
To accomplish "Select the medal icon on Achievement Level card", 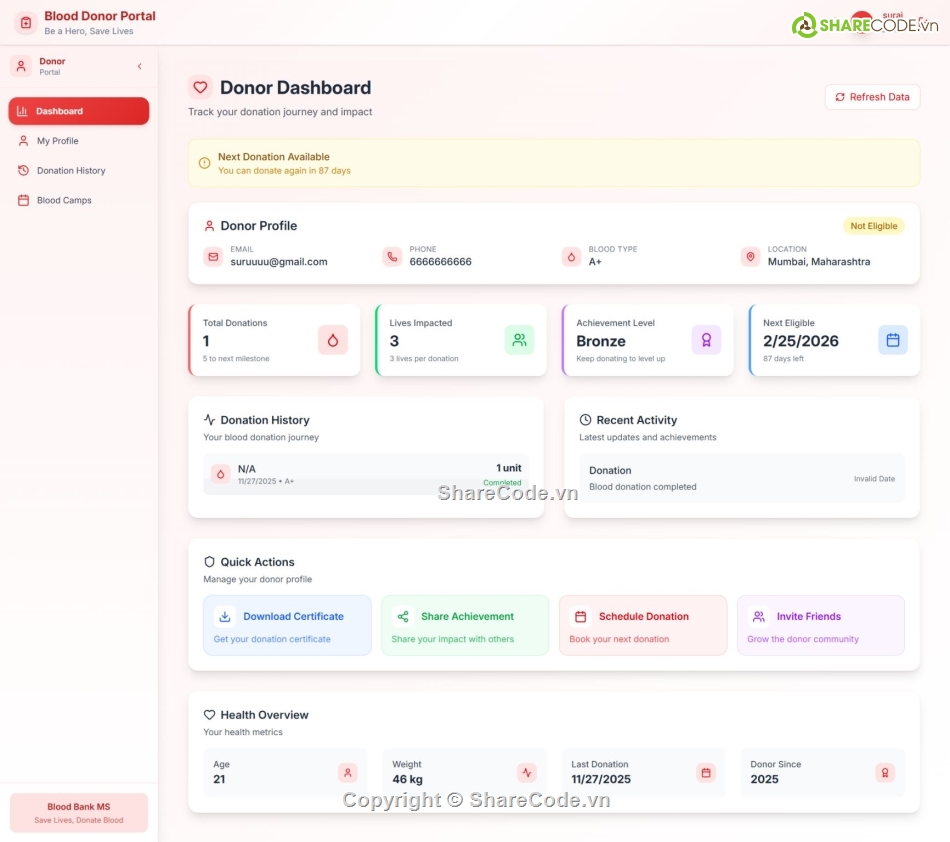I will pos(706,340).
